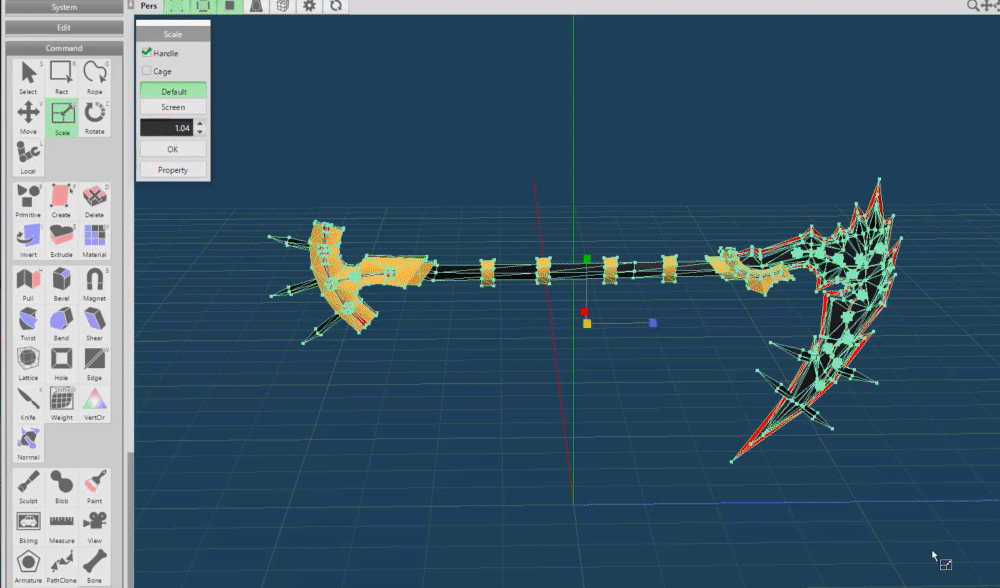Toggle the perspective grid icon in header
This screenshot has height=588, width=1000.
point(256,6)
